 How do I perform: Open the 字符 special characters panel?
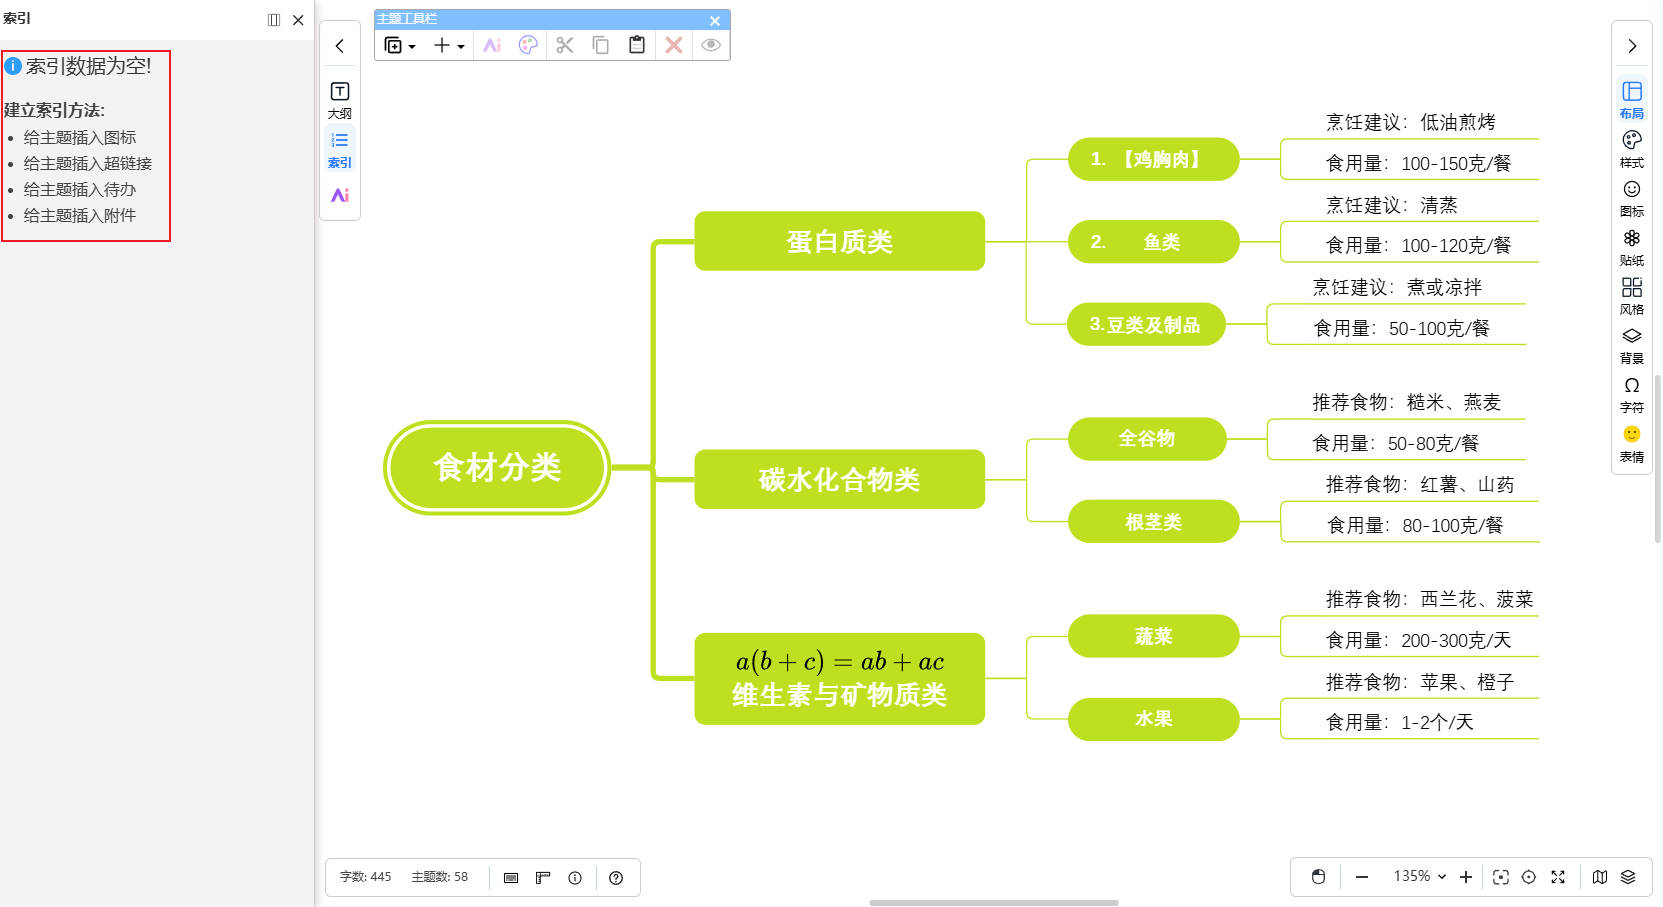point(1631,394)
